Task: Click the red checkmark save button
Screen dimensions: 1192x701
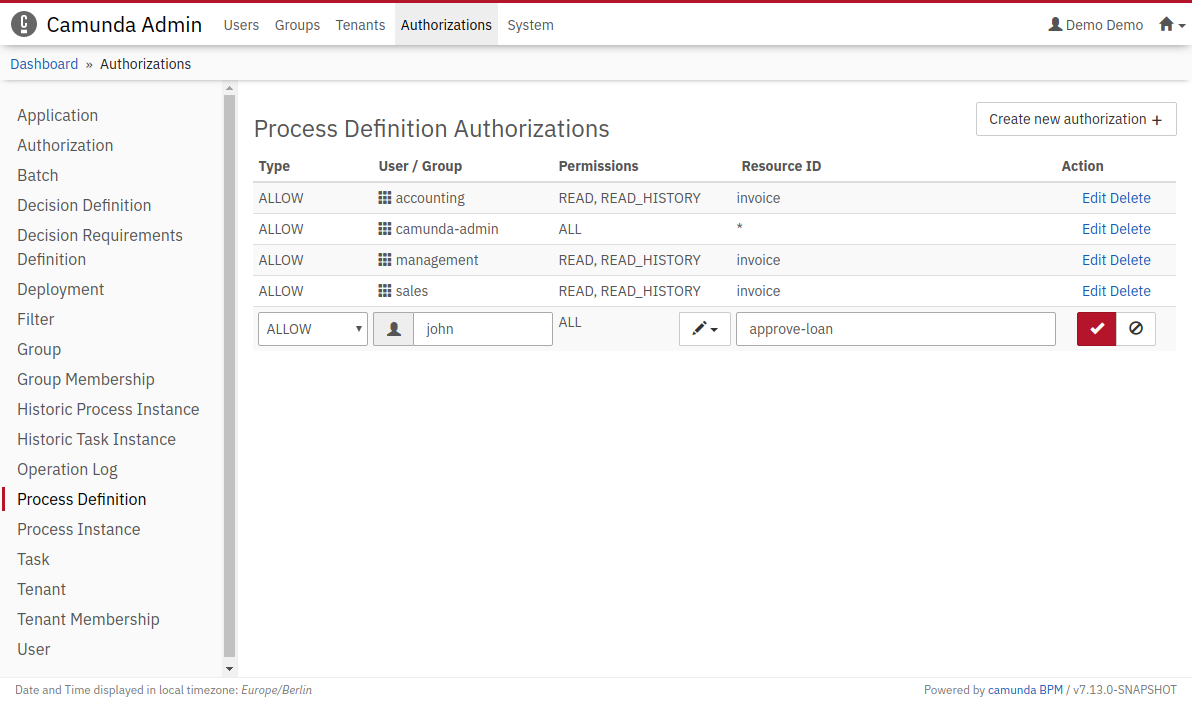Action: (x=1096, y=329)
